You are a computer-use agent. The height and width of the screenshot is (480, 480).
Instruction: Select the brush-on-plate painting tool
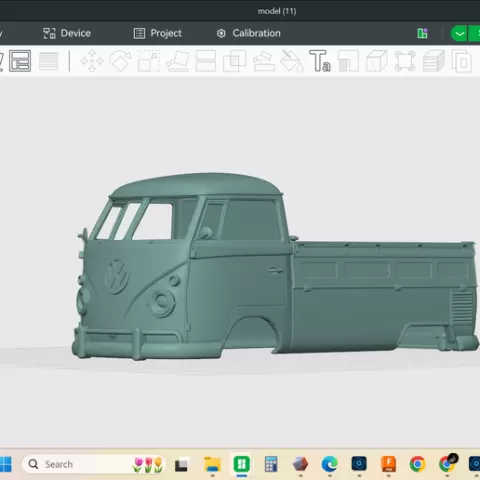click(x=264, y=61)
